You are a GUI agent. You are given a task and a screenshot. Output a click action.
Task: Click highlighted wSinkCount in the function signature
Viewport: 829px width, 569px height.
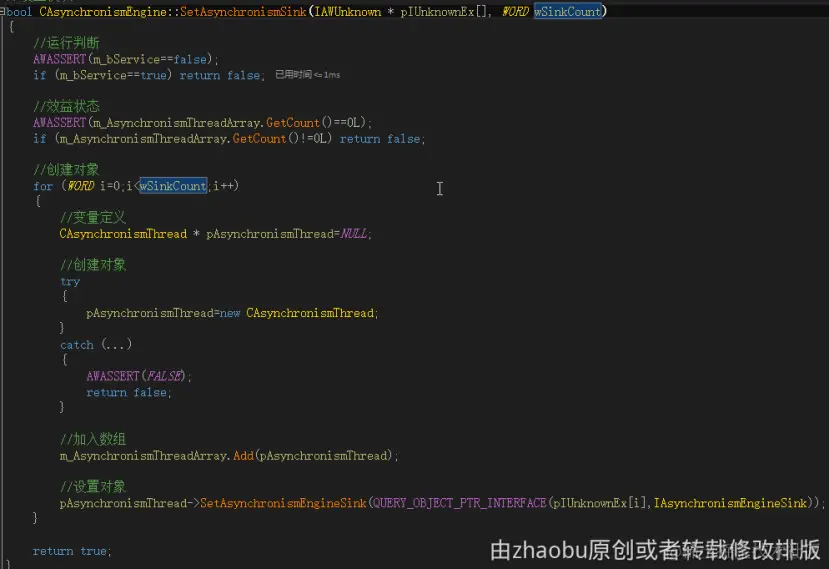[568, 12]
